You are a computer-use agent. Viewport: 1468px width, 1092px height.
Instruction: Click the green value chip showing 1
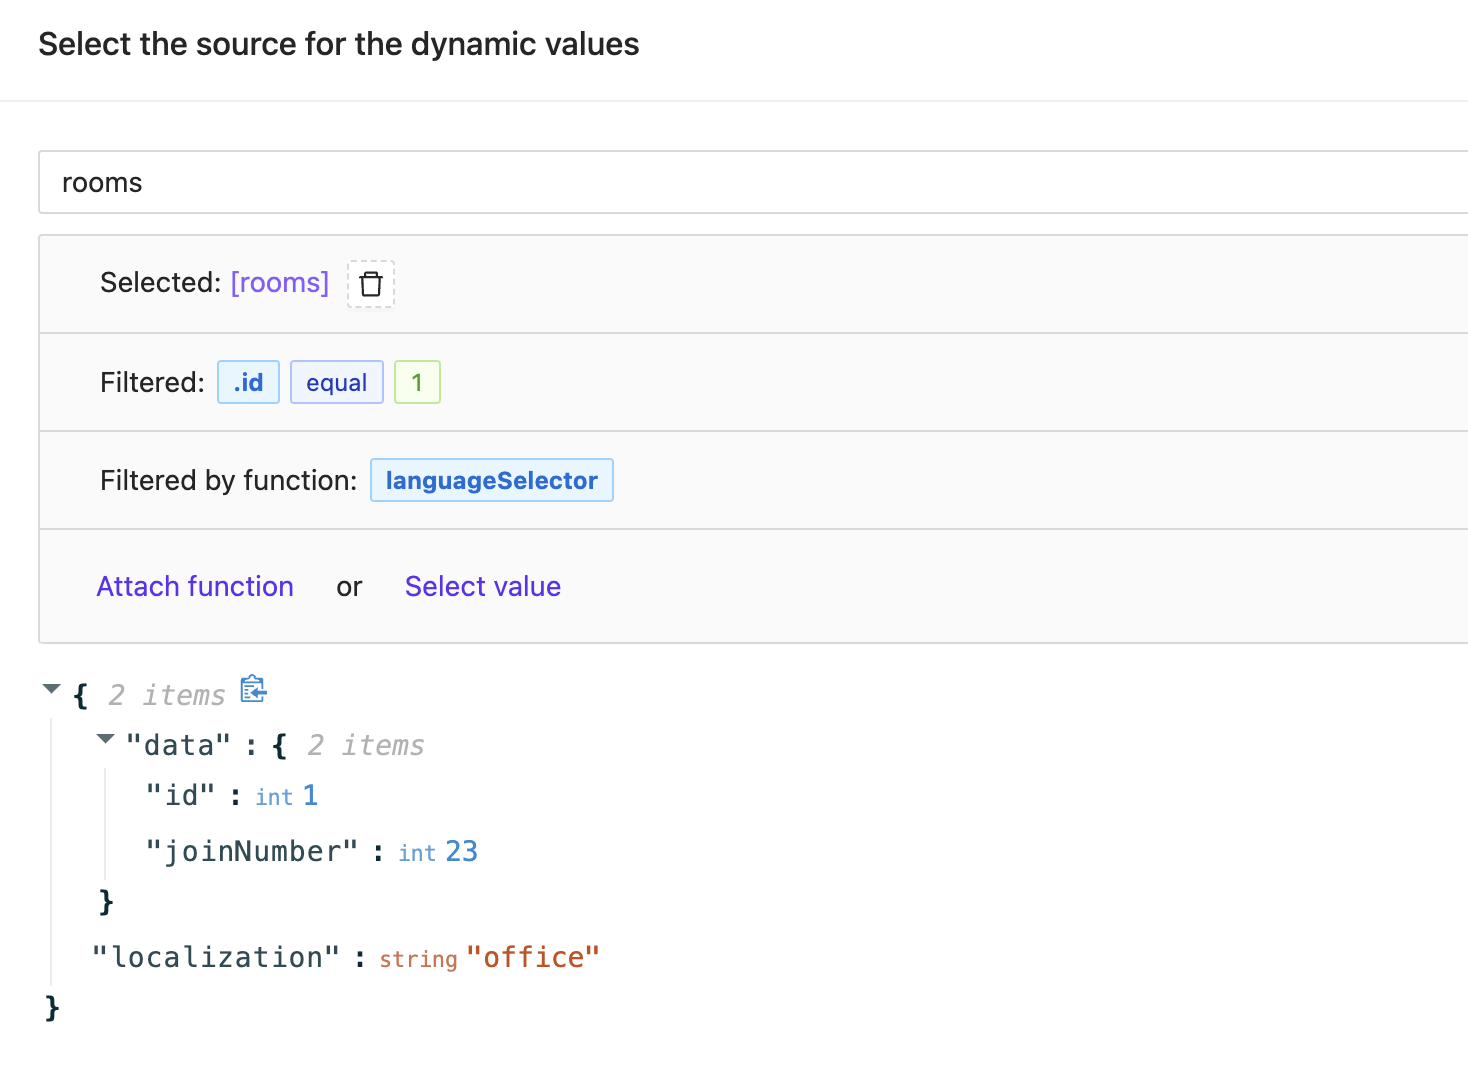pyautogui.click(x=417, y=382)
